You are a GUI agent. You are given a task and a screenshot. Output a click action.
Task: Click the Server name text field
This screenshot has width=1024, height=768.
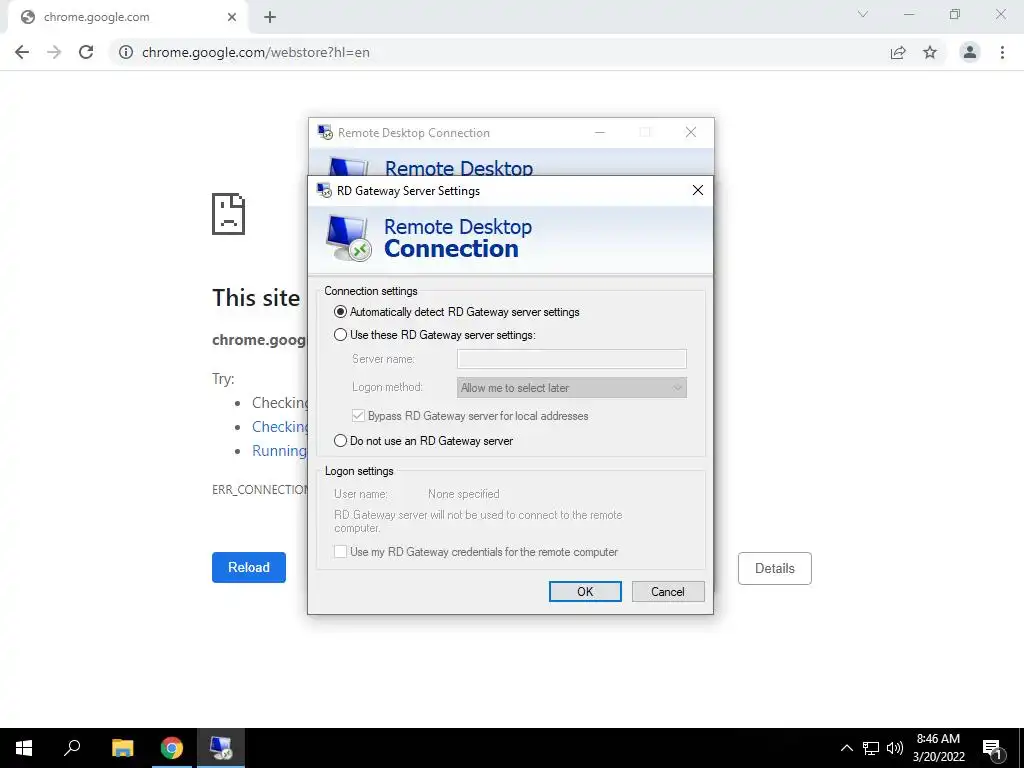[x=571, y=359]
